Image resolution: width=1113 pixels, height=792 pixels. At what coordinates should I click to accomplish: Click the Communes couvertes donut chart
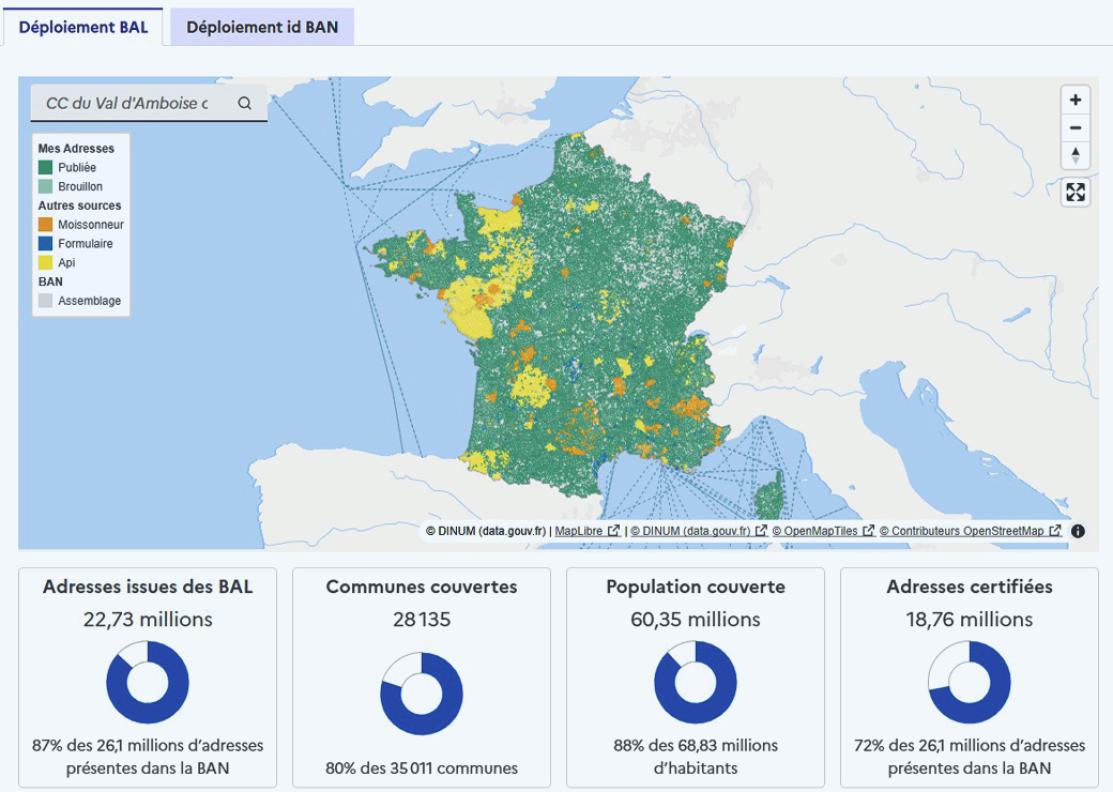point(422,694)
